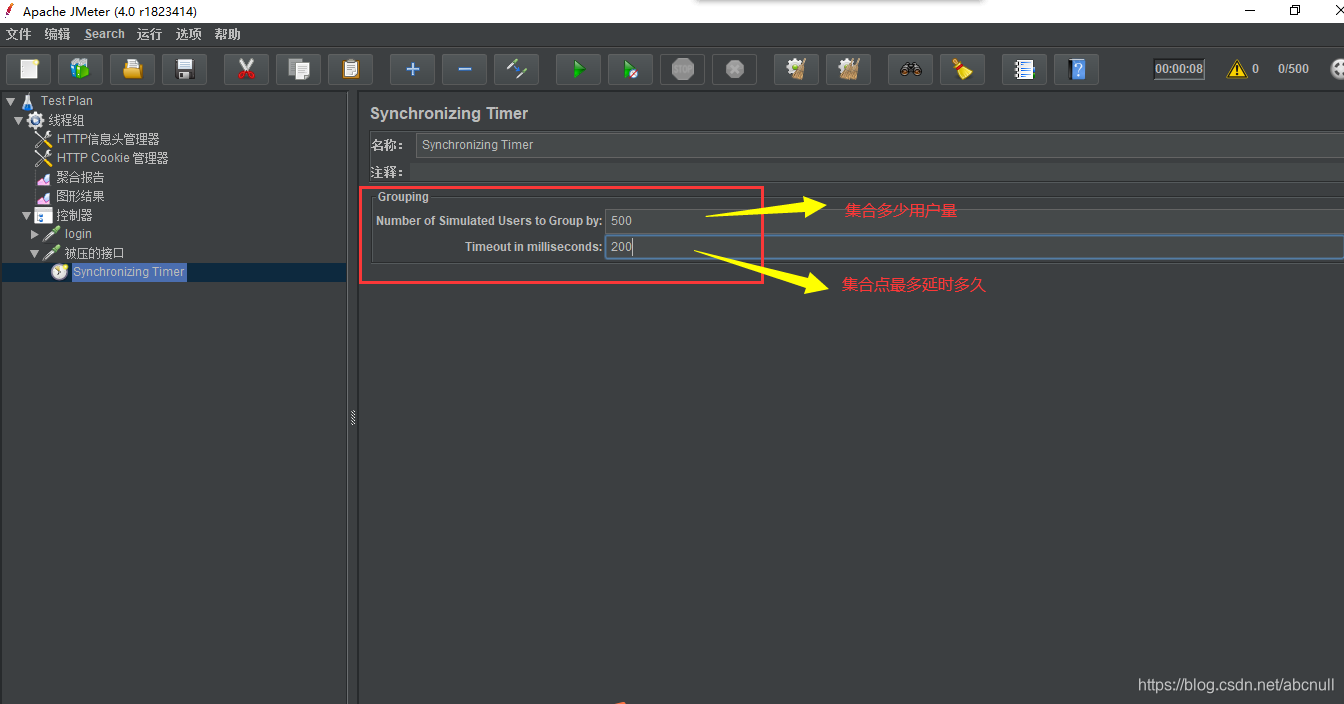Open the 编辑 menu
Screen dimensions: 1344x704
click(x=57, y=34)
